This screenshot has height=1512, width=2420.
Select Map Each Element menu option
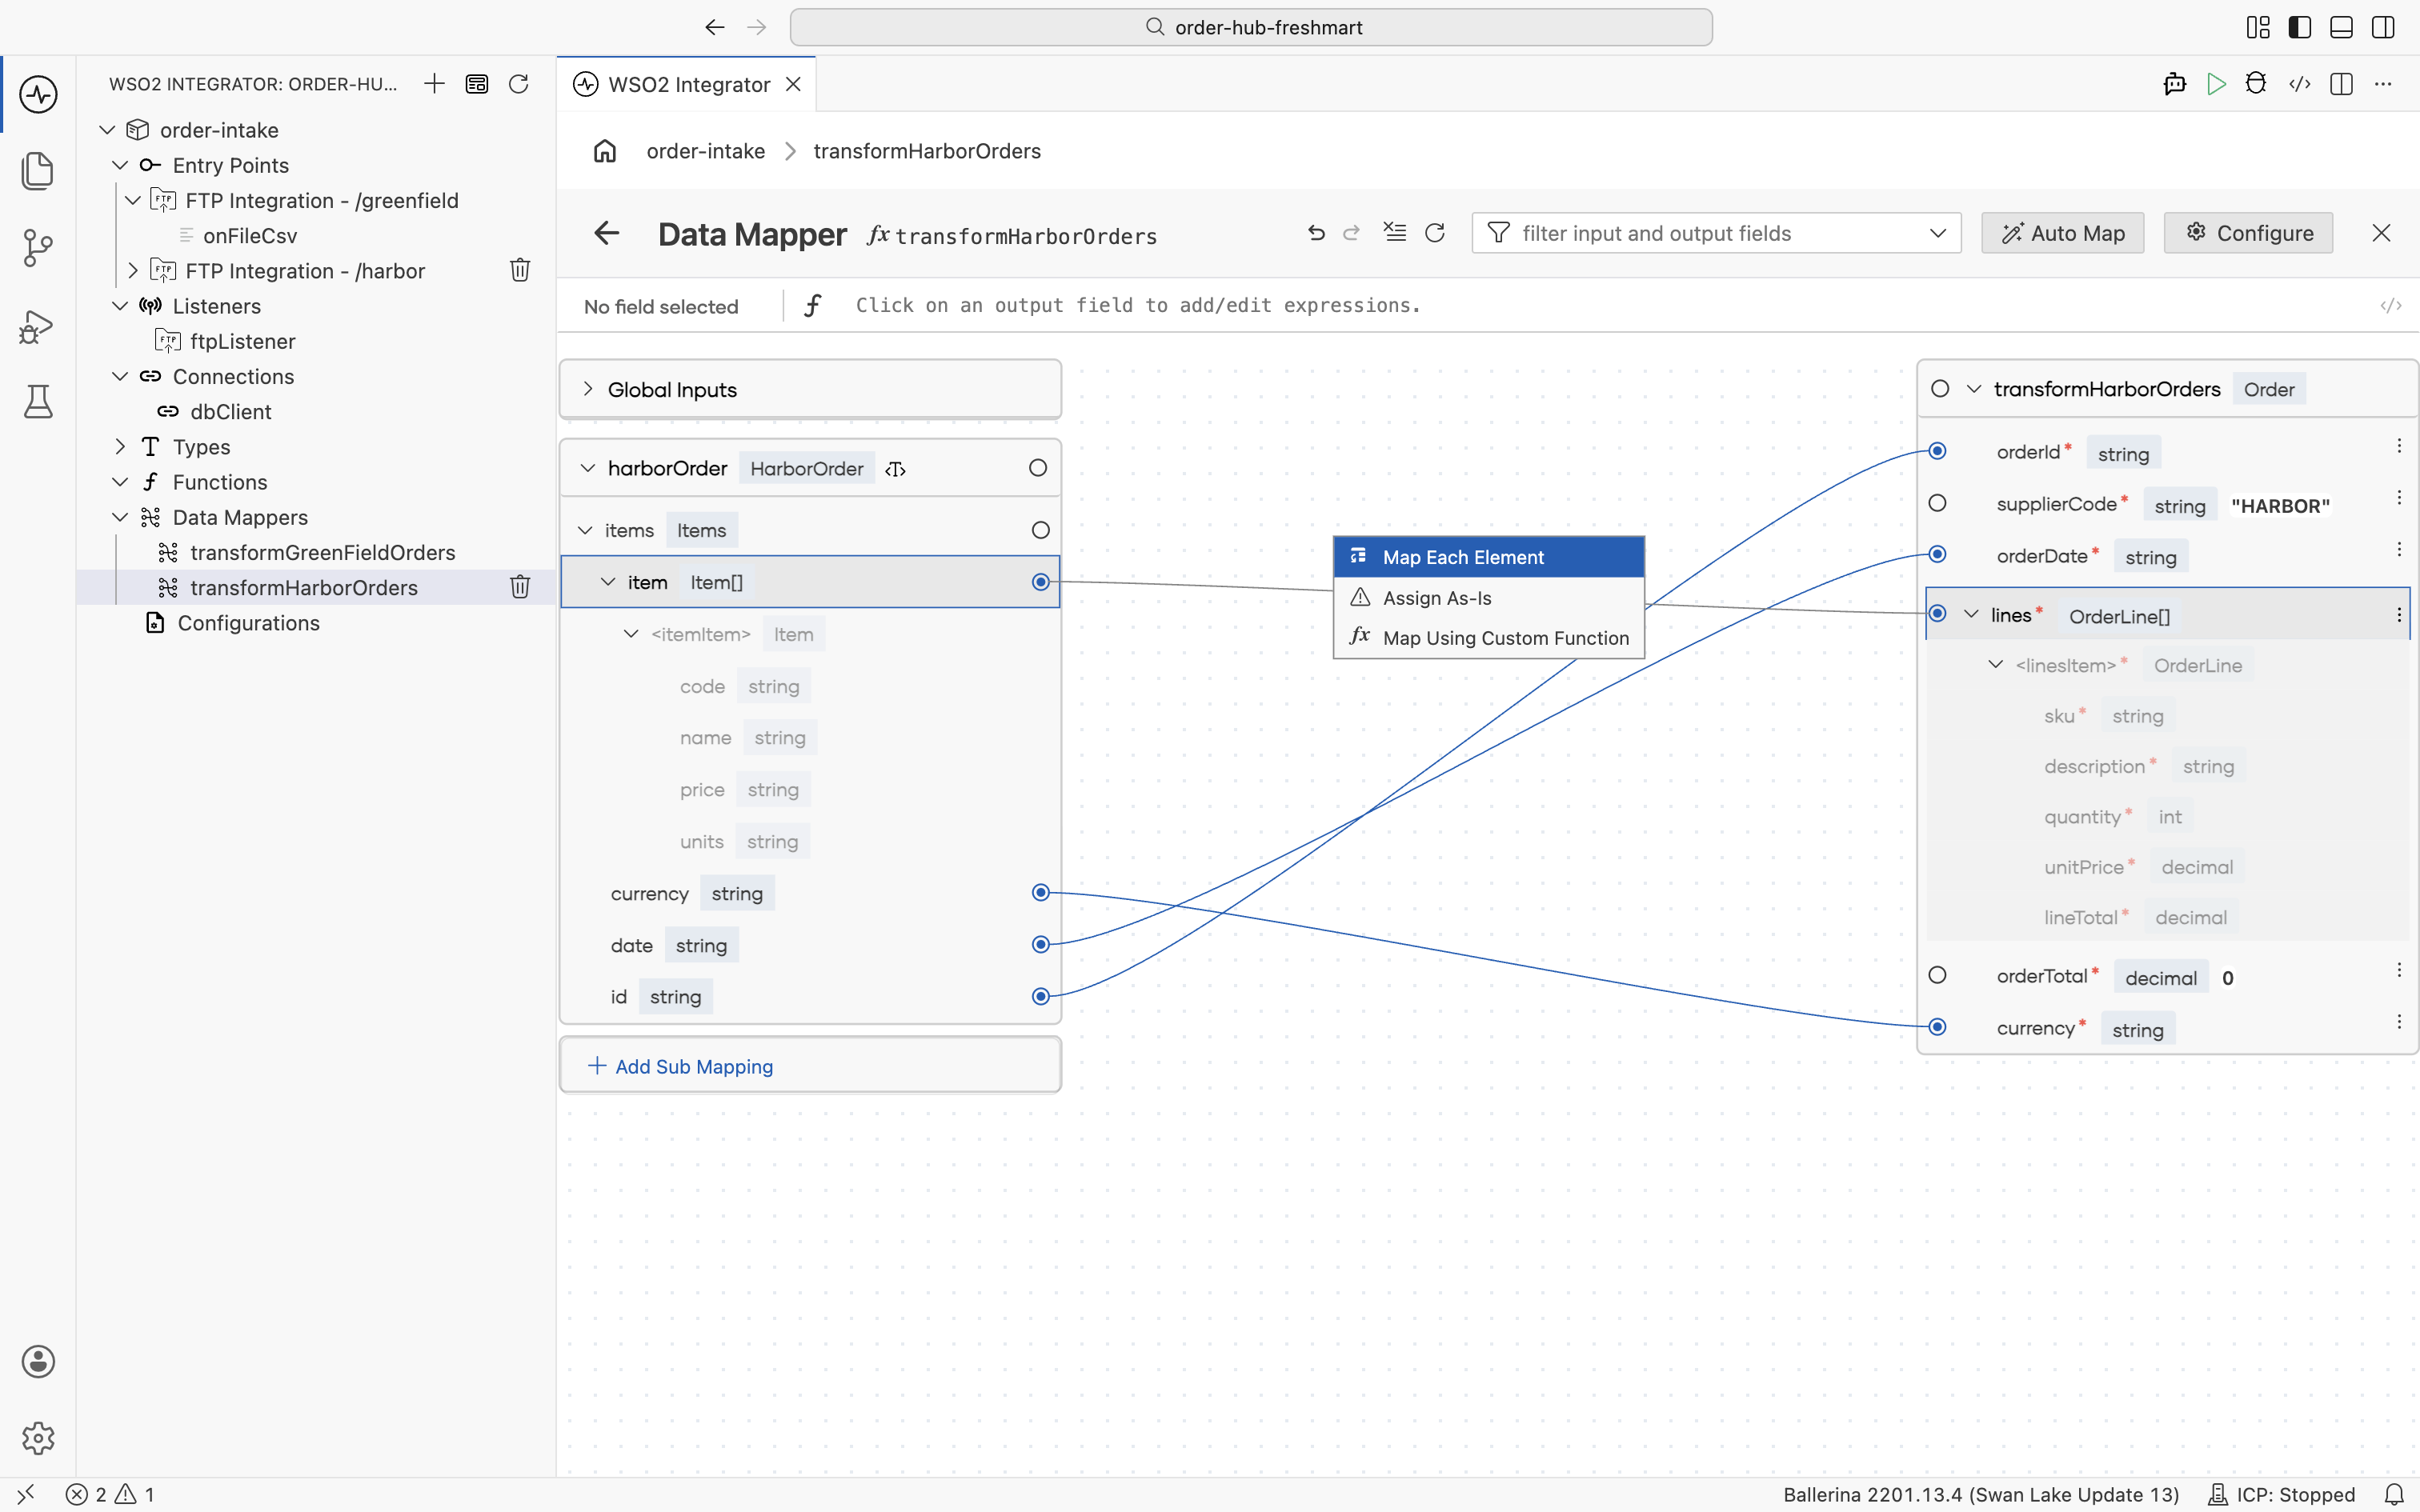tap(1489, 557)
